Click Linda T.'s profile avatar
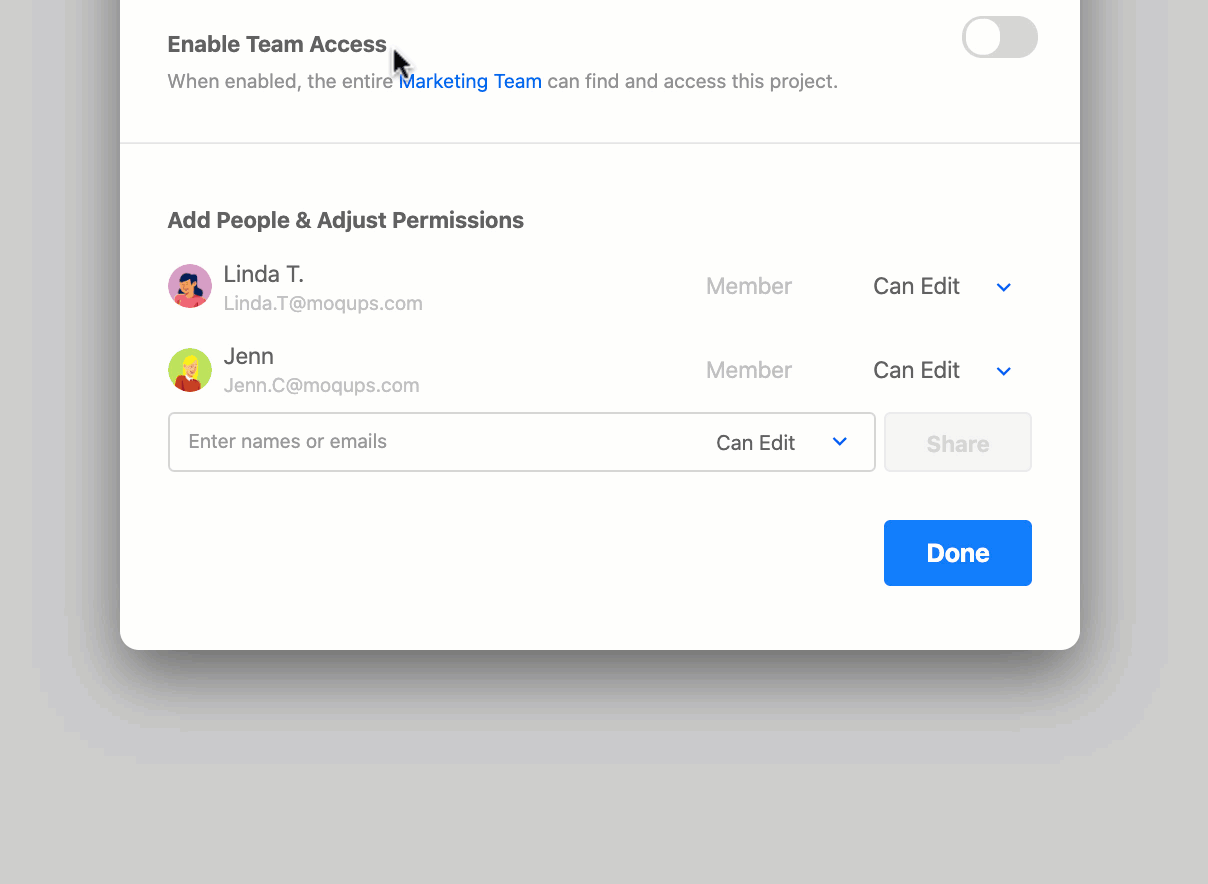The image size is (1208, 884). point(189,286)
